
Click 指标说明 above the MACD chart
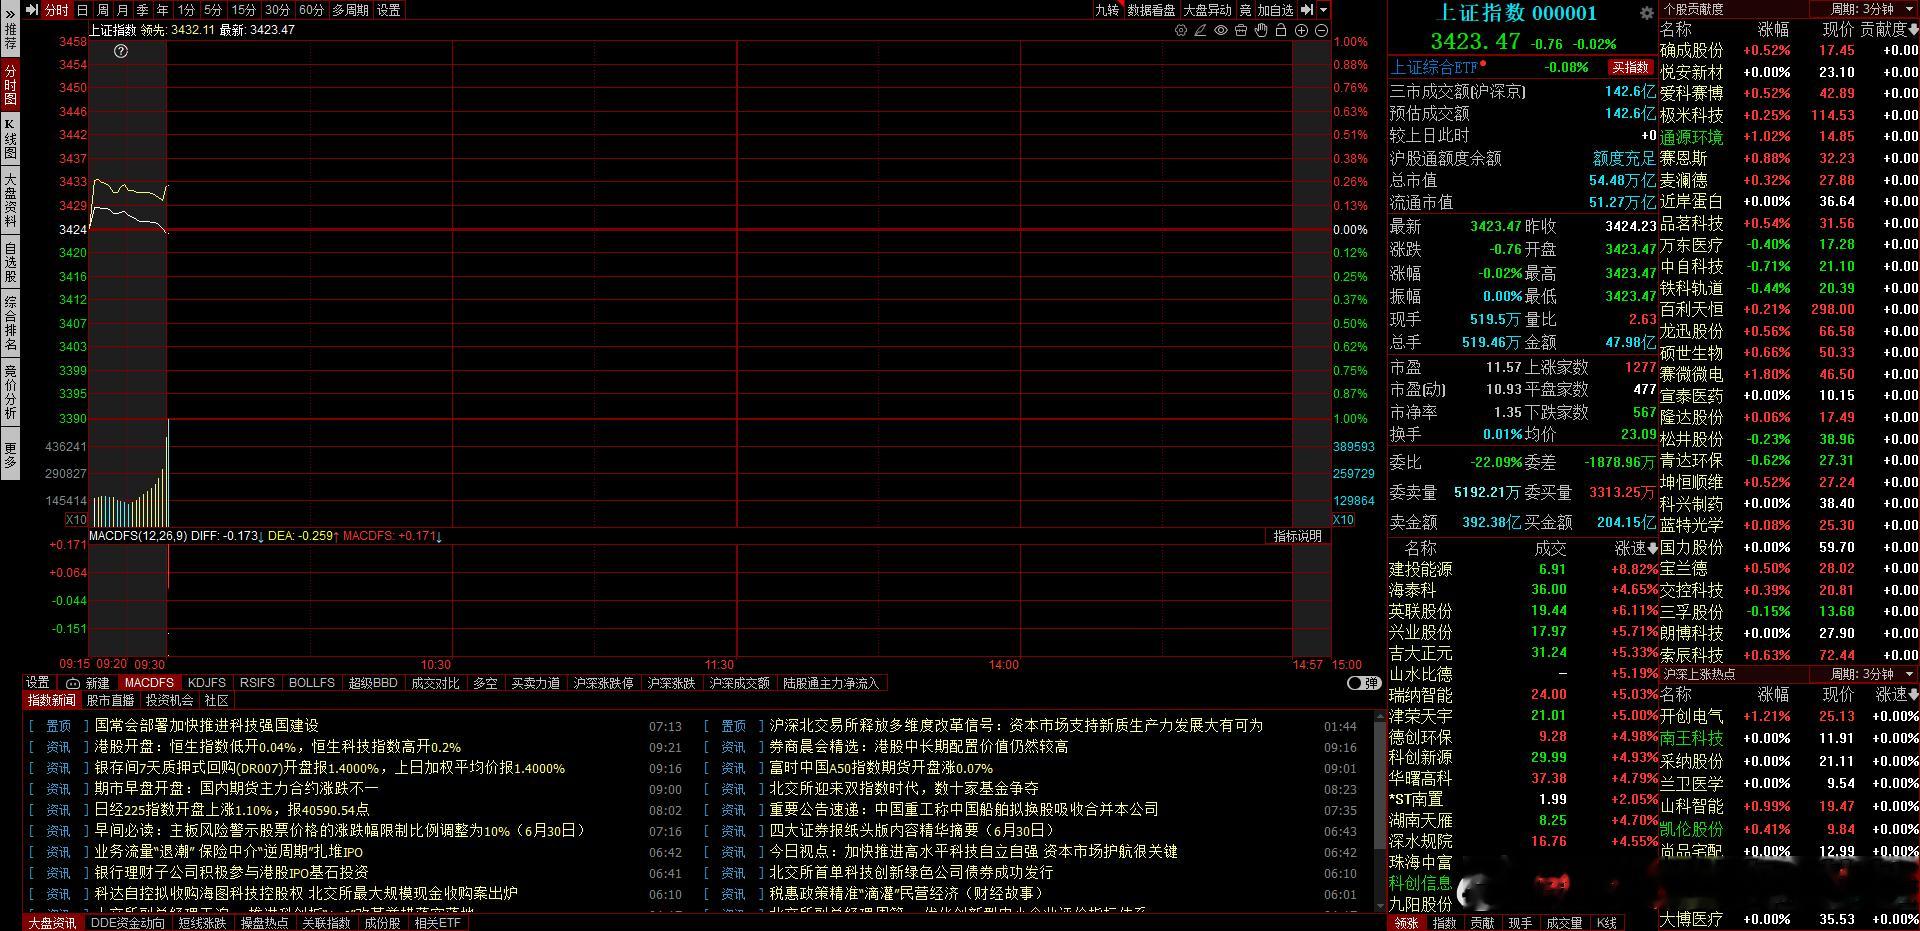click(x=1298, y=536)
